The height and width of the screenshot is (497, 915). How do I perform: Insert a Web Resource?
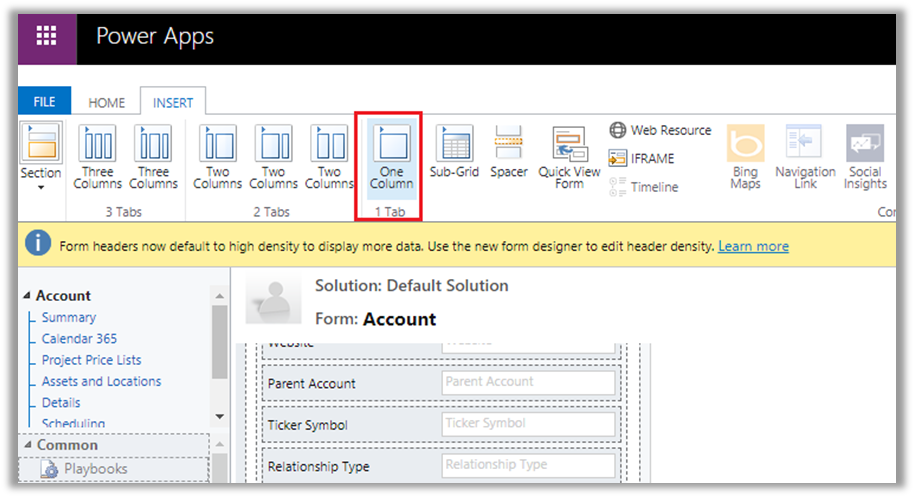(x=660, y=130)
